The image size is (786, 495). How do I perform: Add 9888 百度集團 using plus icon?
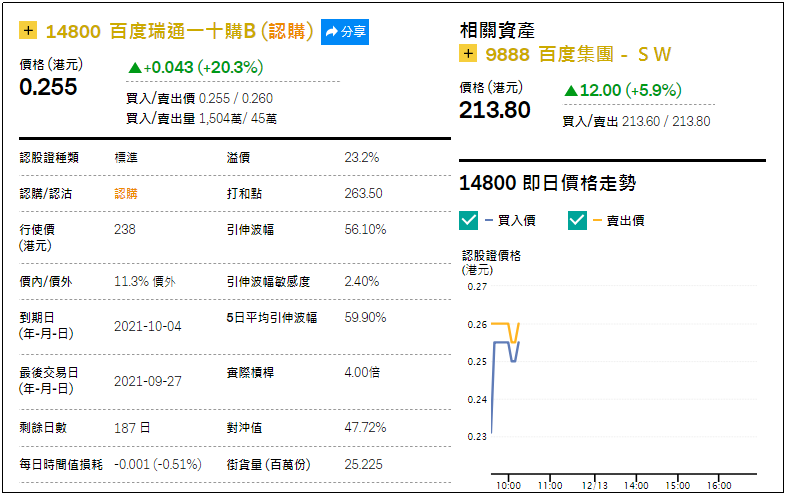(468, 53)
